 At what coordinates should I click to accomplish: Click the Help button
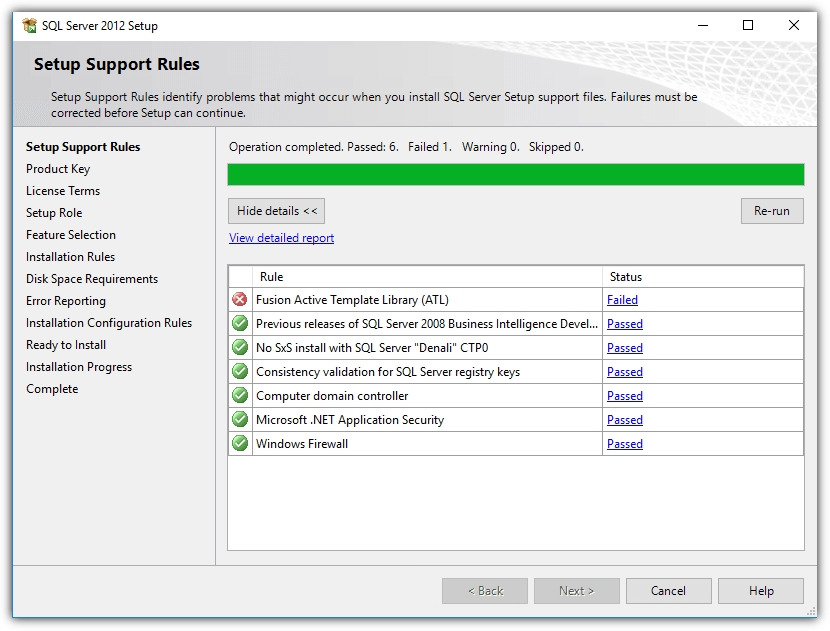[x=761, y=591]
